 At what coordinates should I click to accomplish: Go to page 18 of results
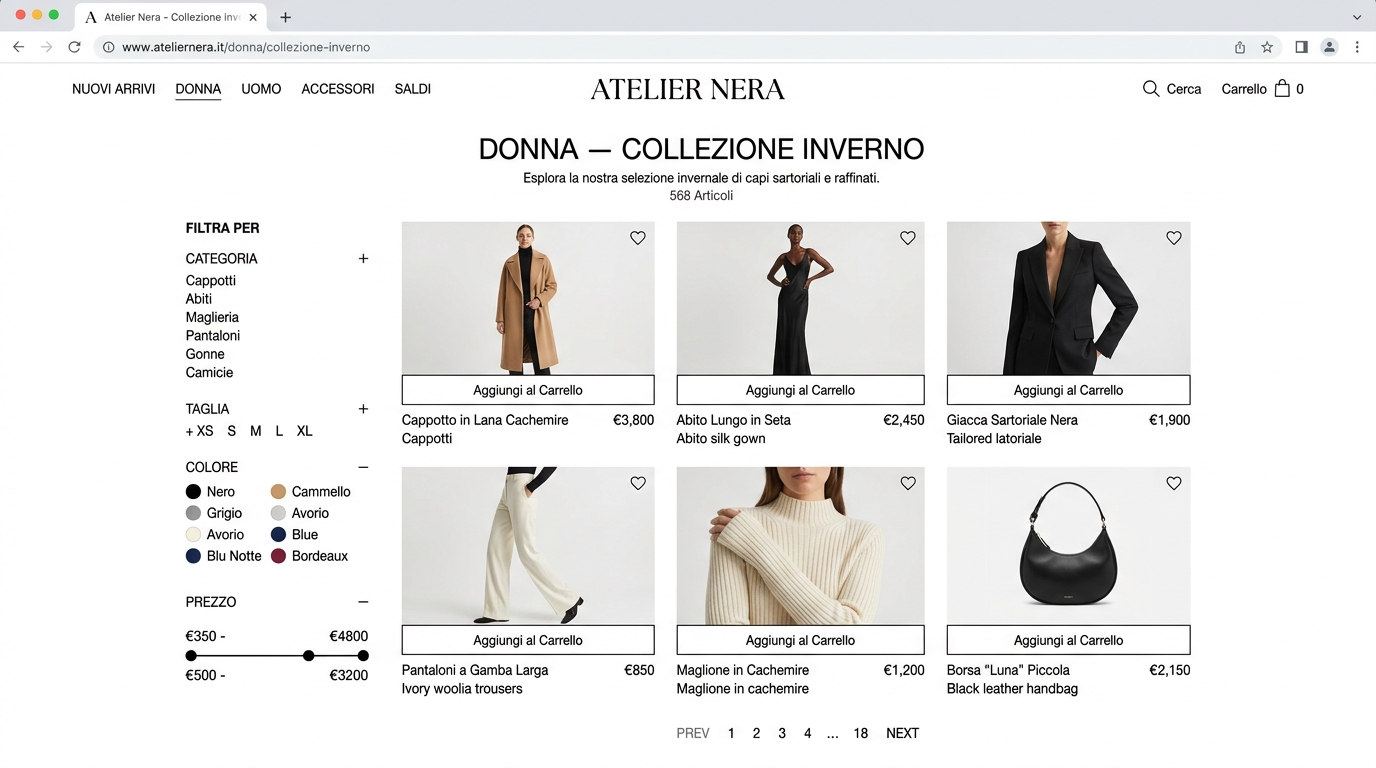pyautogui.click(x=861, y=733)
